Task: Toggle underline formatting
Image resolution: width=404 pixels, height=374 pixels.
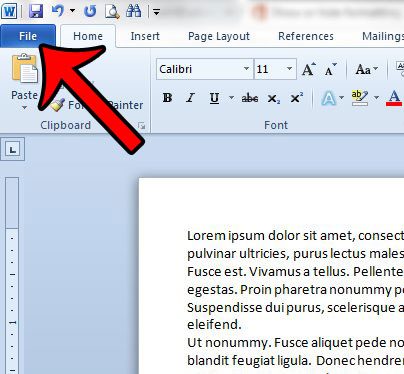Action: point(214,98)
